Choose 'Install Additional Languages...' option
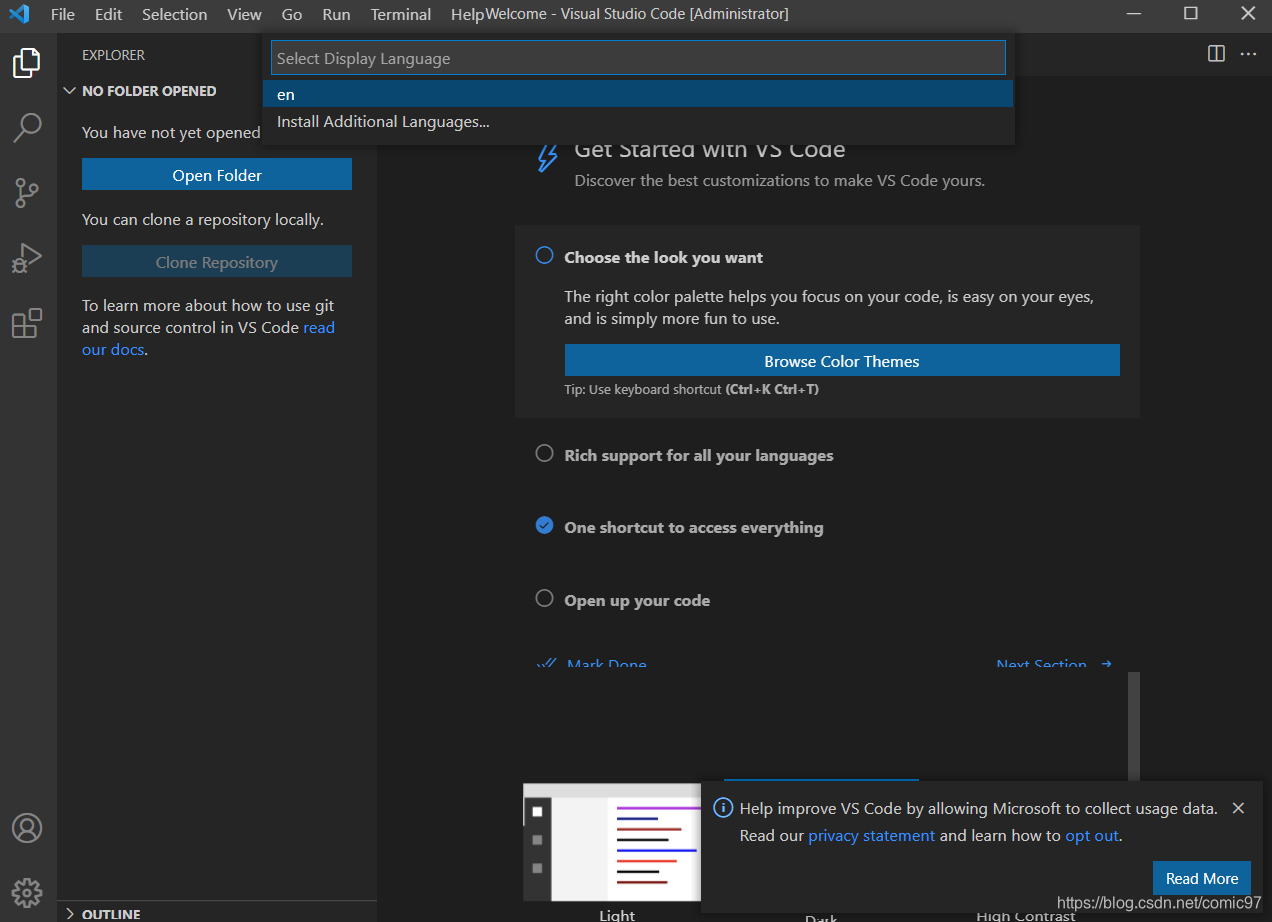The height and width of the screenshot is (922, 1272). pos(638,122)
